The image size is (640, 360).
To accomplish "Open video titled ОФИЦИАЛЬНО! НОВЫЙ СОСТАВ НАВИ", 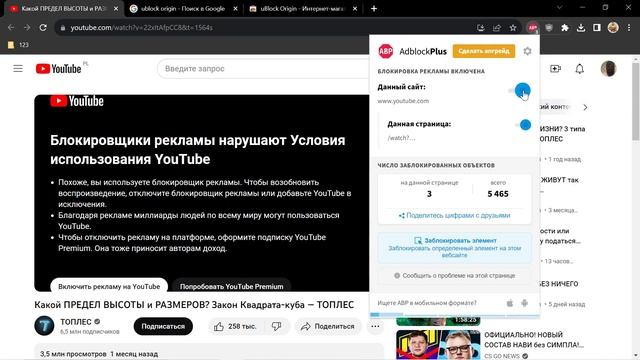I will coord(534,340).
